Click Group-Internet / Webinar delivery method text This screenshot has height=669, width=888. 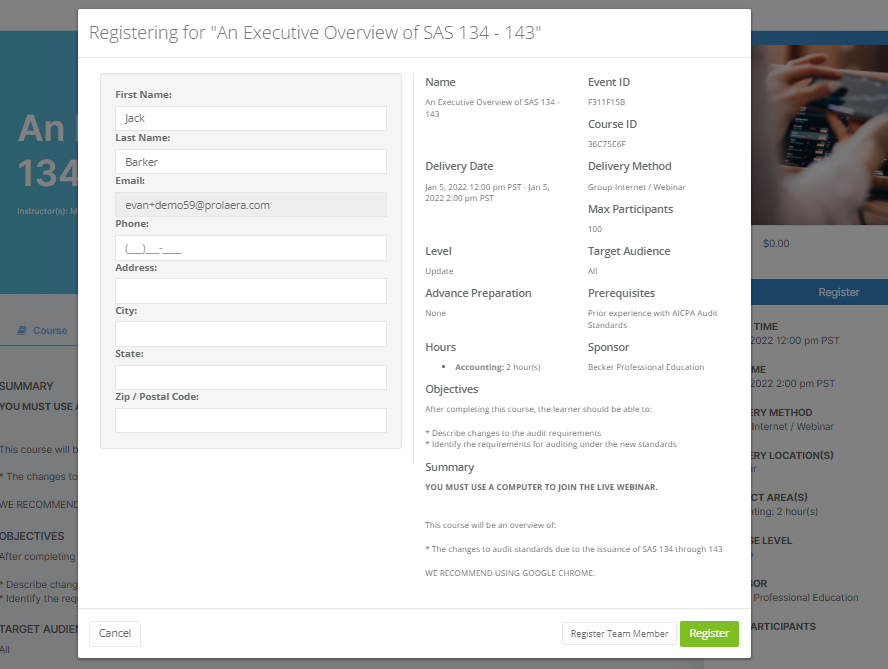coord(637,187)
